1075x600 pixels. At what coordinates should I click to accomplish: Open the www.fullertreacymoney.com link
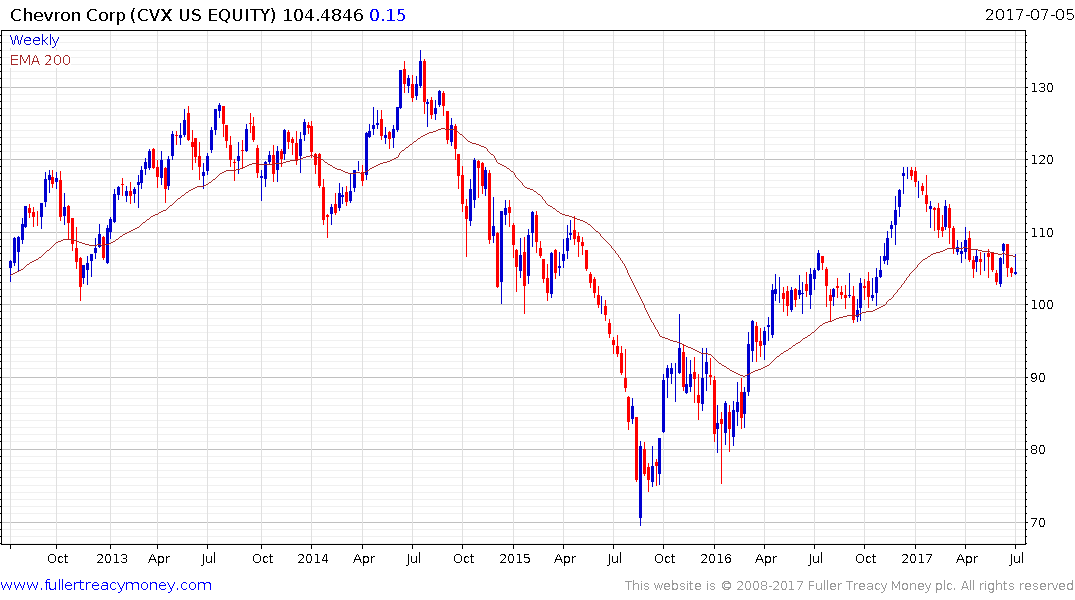(106, 585)
